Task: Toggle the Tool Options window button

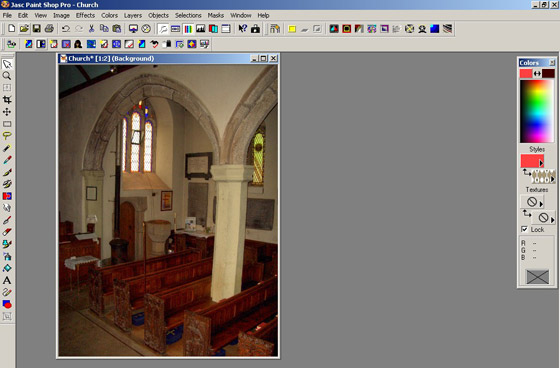Action: (175, 29)
